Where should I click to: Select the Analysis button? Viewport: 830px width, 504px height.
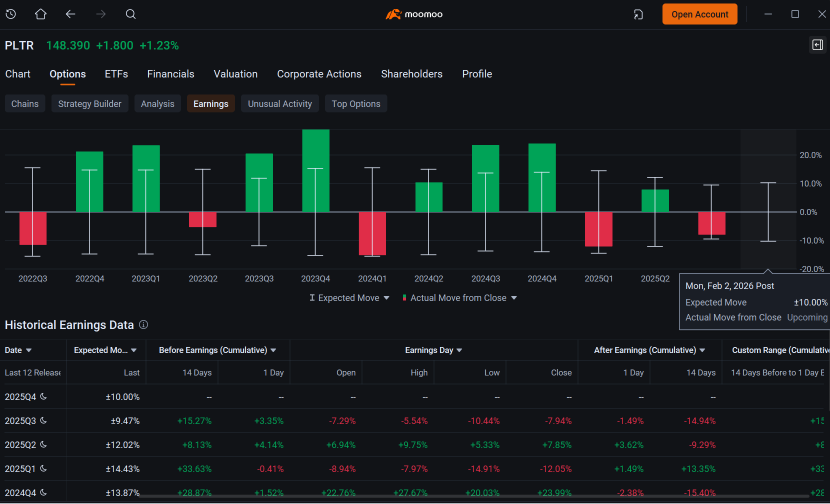(x=157, y=104)
